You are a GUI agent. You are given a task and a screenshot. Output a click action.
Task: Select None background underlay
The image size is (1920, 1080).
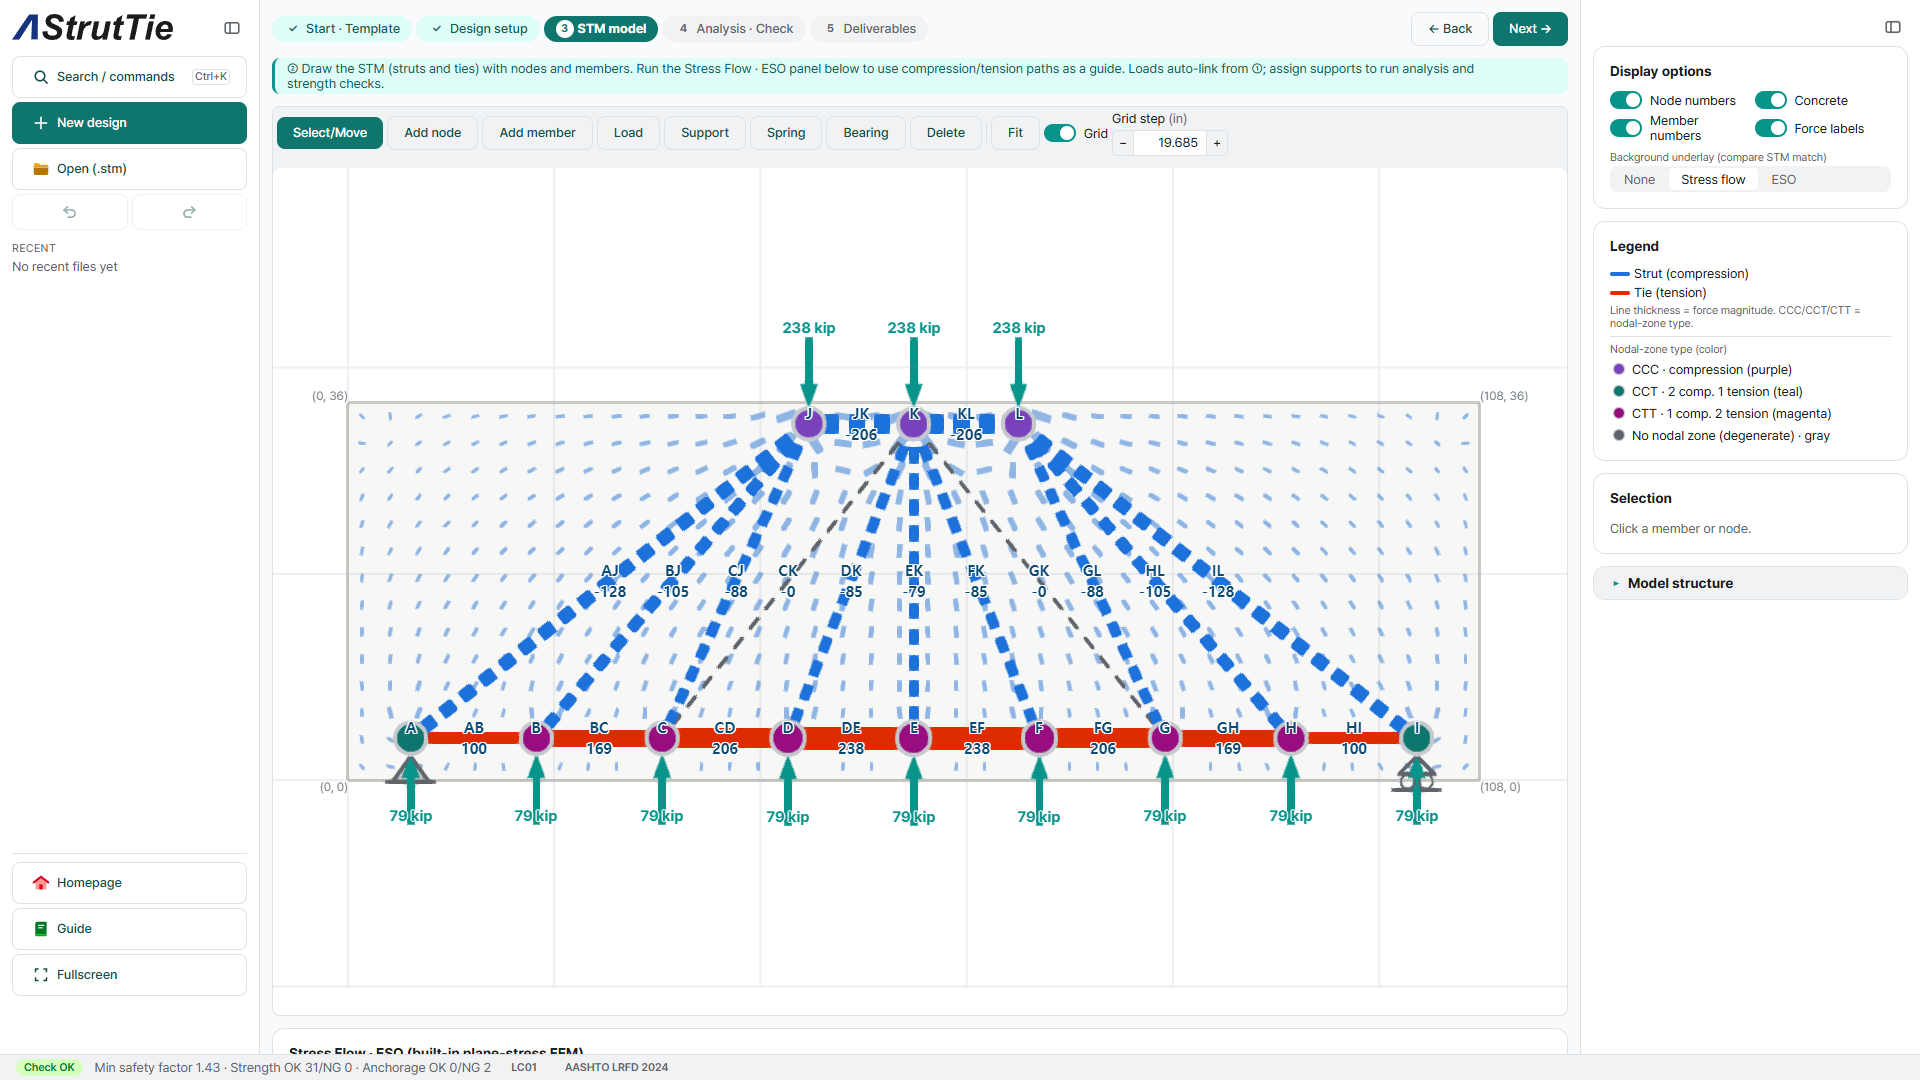click(1639, 180)
